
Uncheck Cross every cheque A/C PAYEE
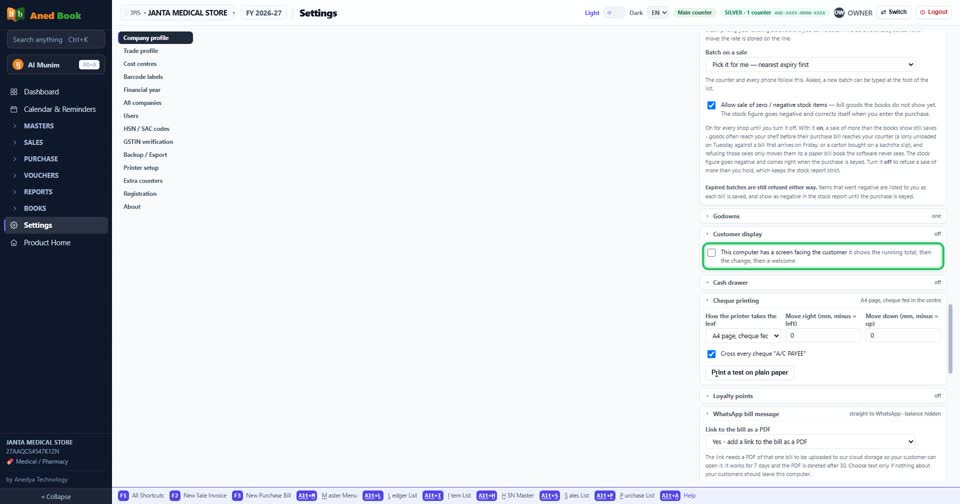711,354
